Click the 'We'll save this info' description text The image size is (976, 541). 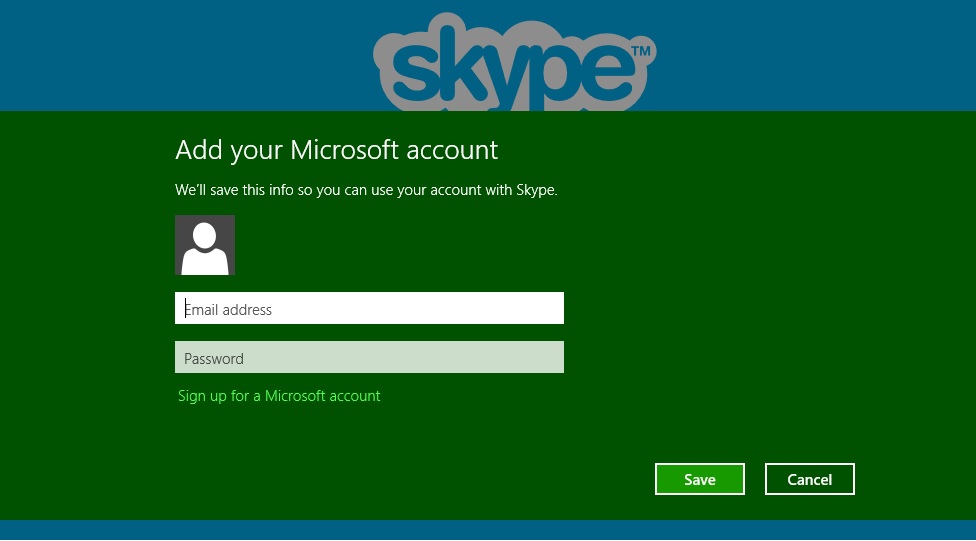366,190
